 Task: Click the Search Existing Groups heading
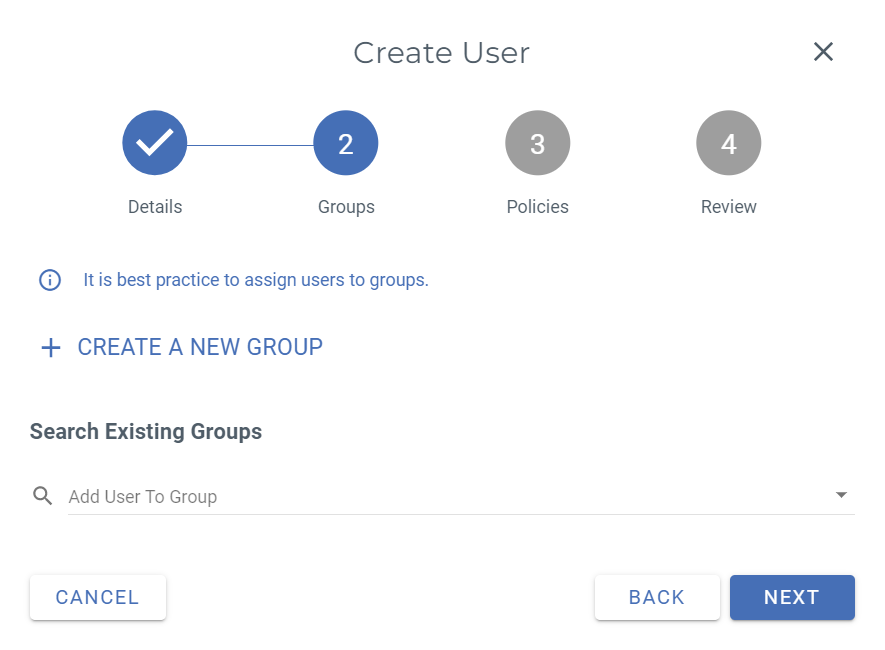click(x=146, y=432)
